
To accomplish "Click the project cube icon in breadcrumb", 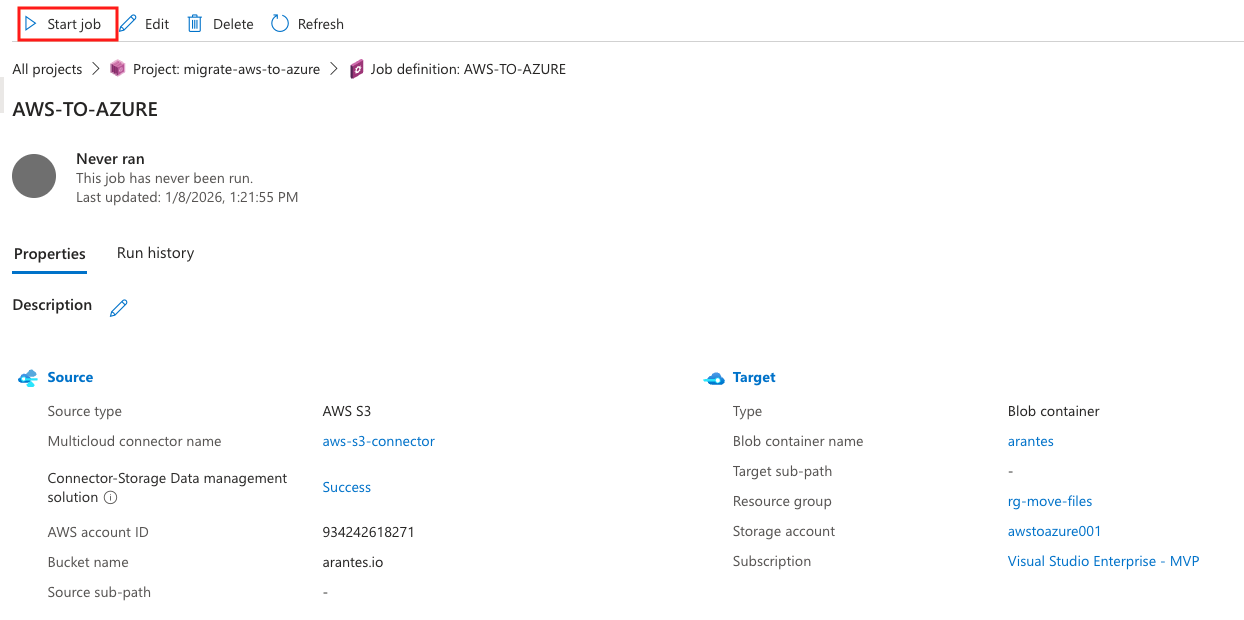I will pos(118,69).
